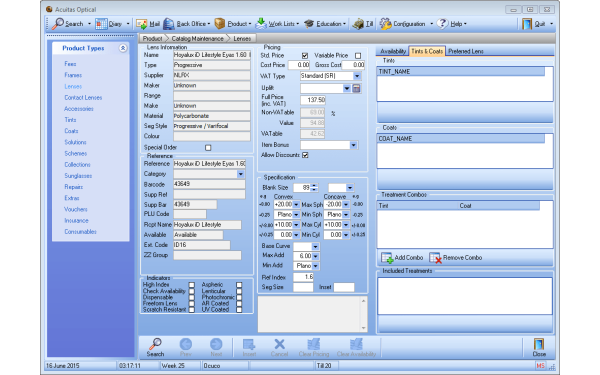Open the VAT Type dropdown

(357, 76)
